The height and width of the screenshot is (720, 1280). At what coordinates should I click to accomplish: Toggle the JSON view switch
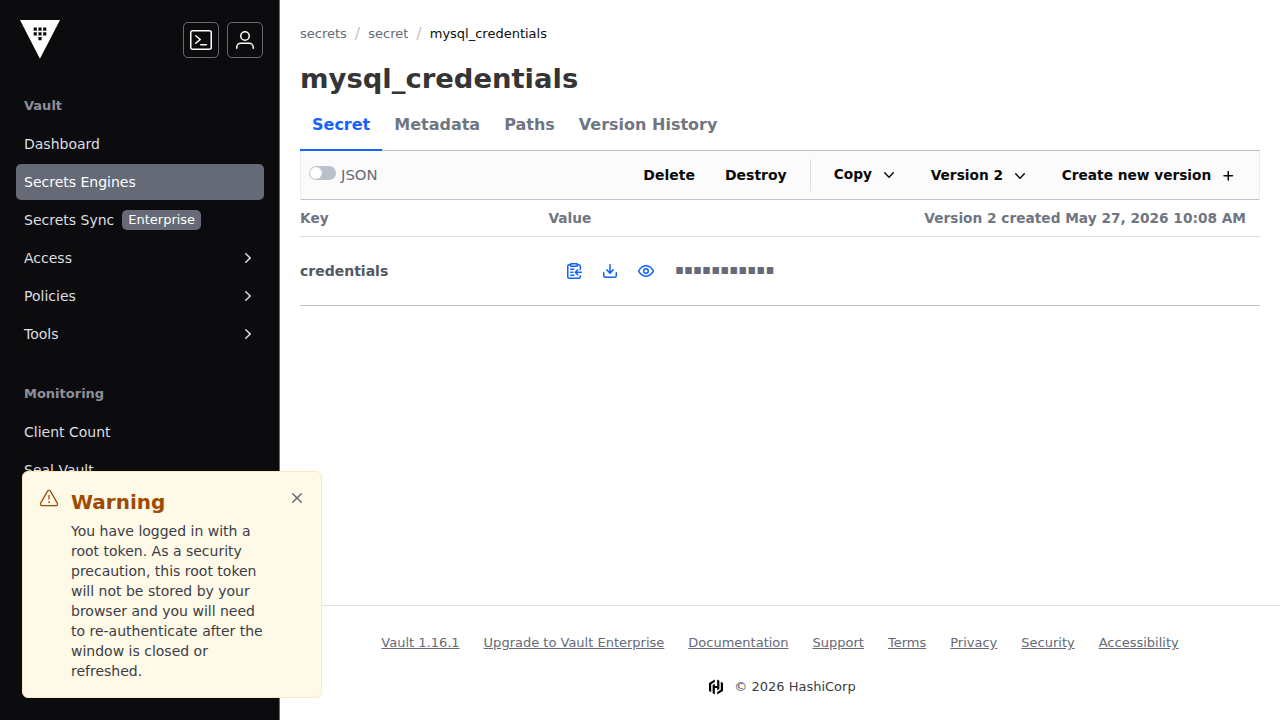tap(322, 174)
